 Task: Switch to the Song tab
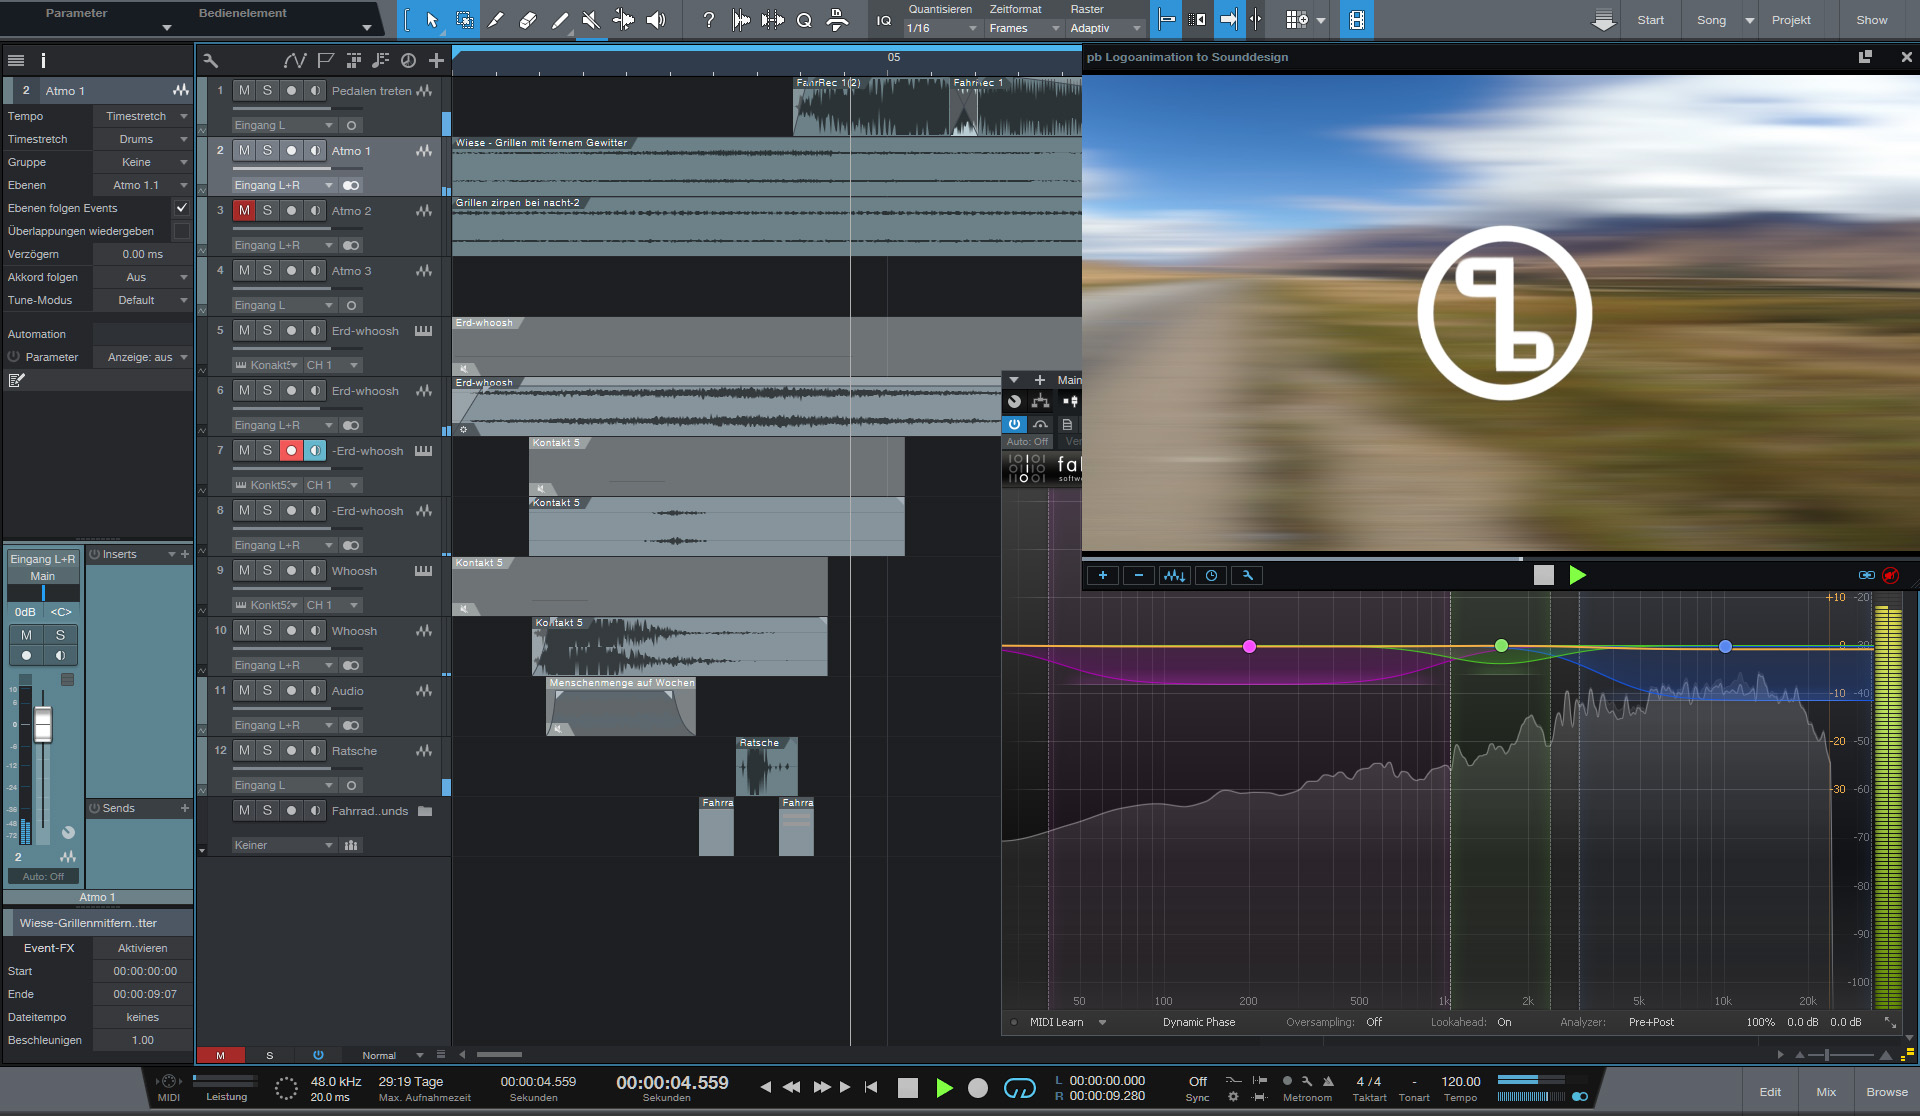click(x=1711, y=20)
